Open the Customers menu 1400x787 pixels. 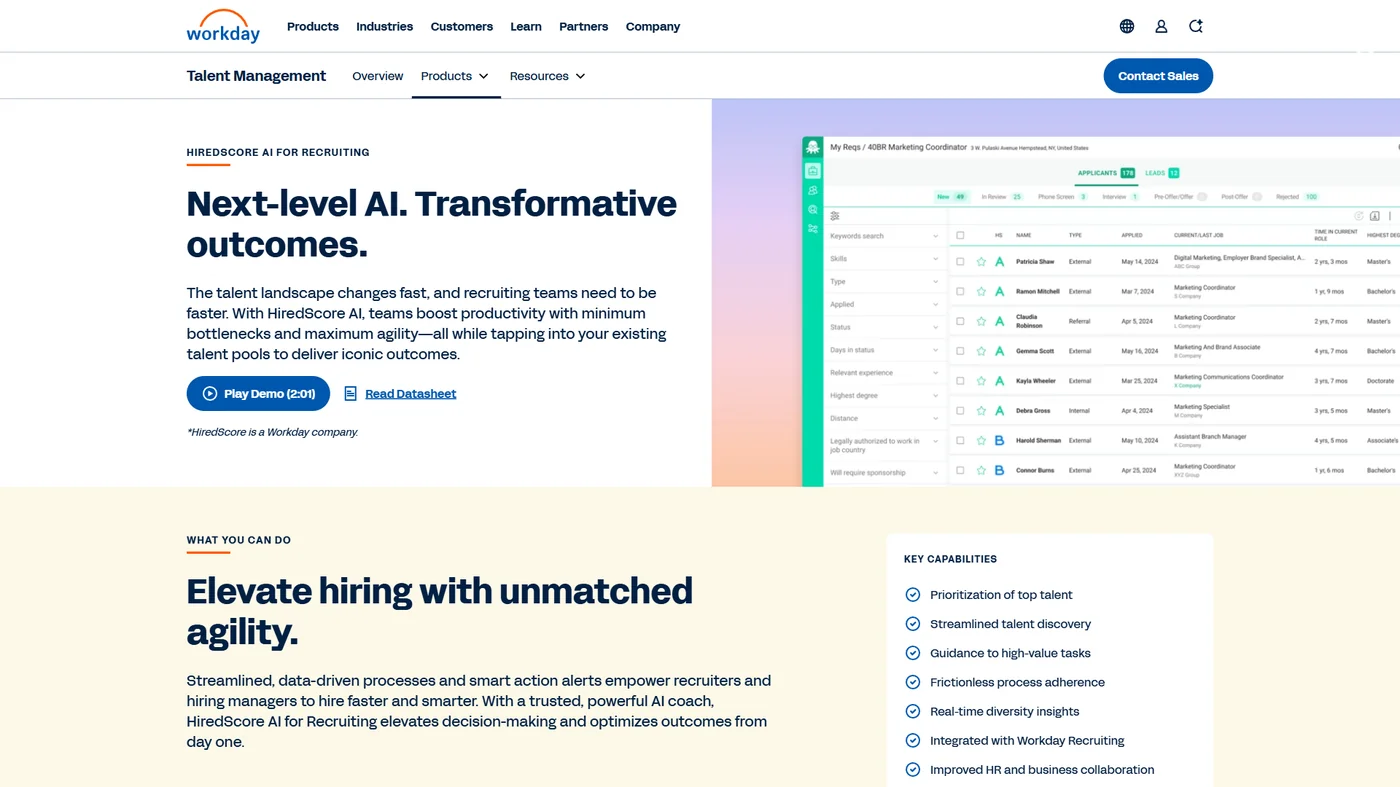462,27
